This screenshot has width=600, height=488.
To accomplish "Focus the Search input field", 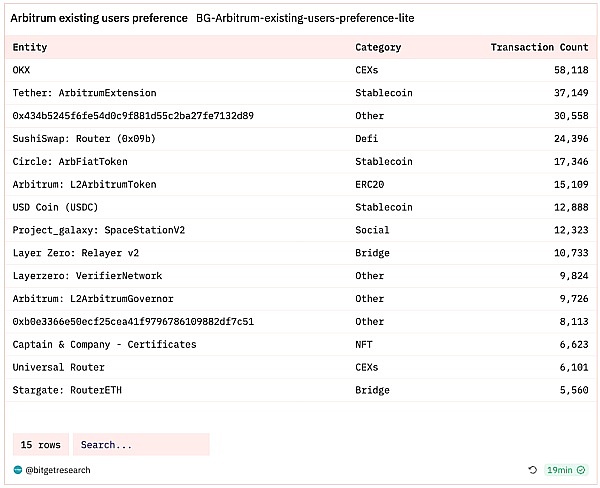I will coord(140,444).
